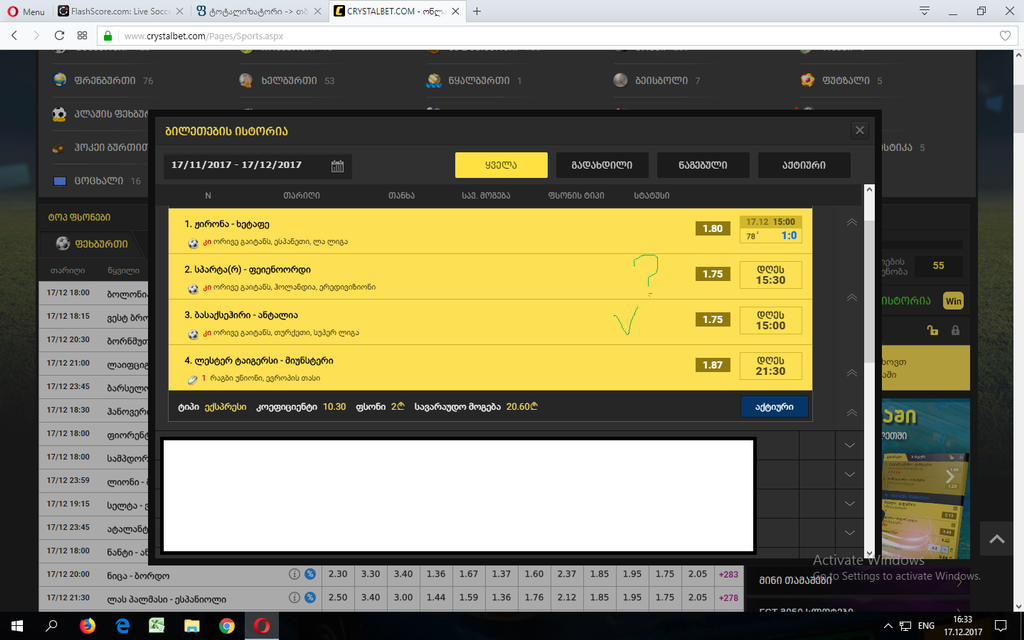The width and height of the screenshot is (1024, 640).
Task: Collapse chevron right of აქტიური status button
Action: 851,413
